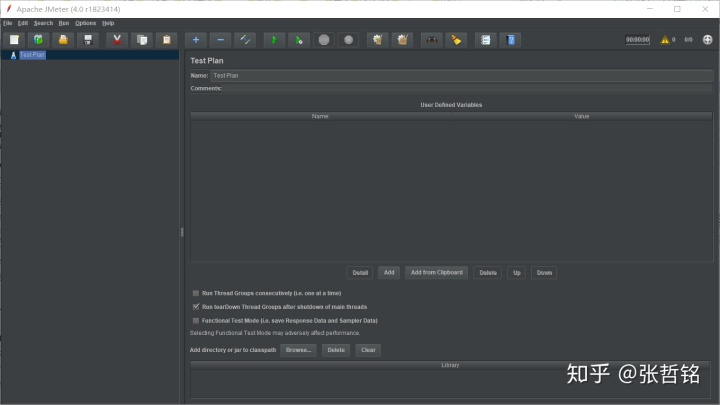
Task: Open the Options menu
Action: pos(85,23)
